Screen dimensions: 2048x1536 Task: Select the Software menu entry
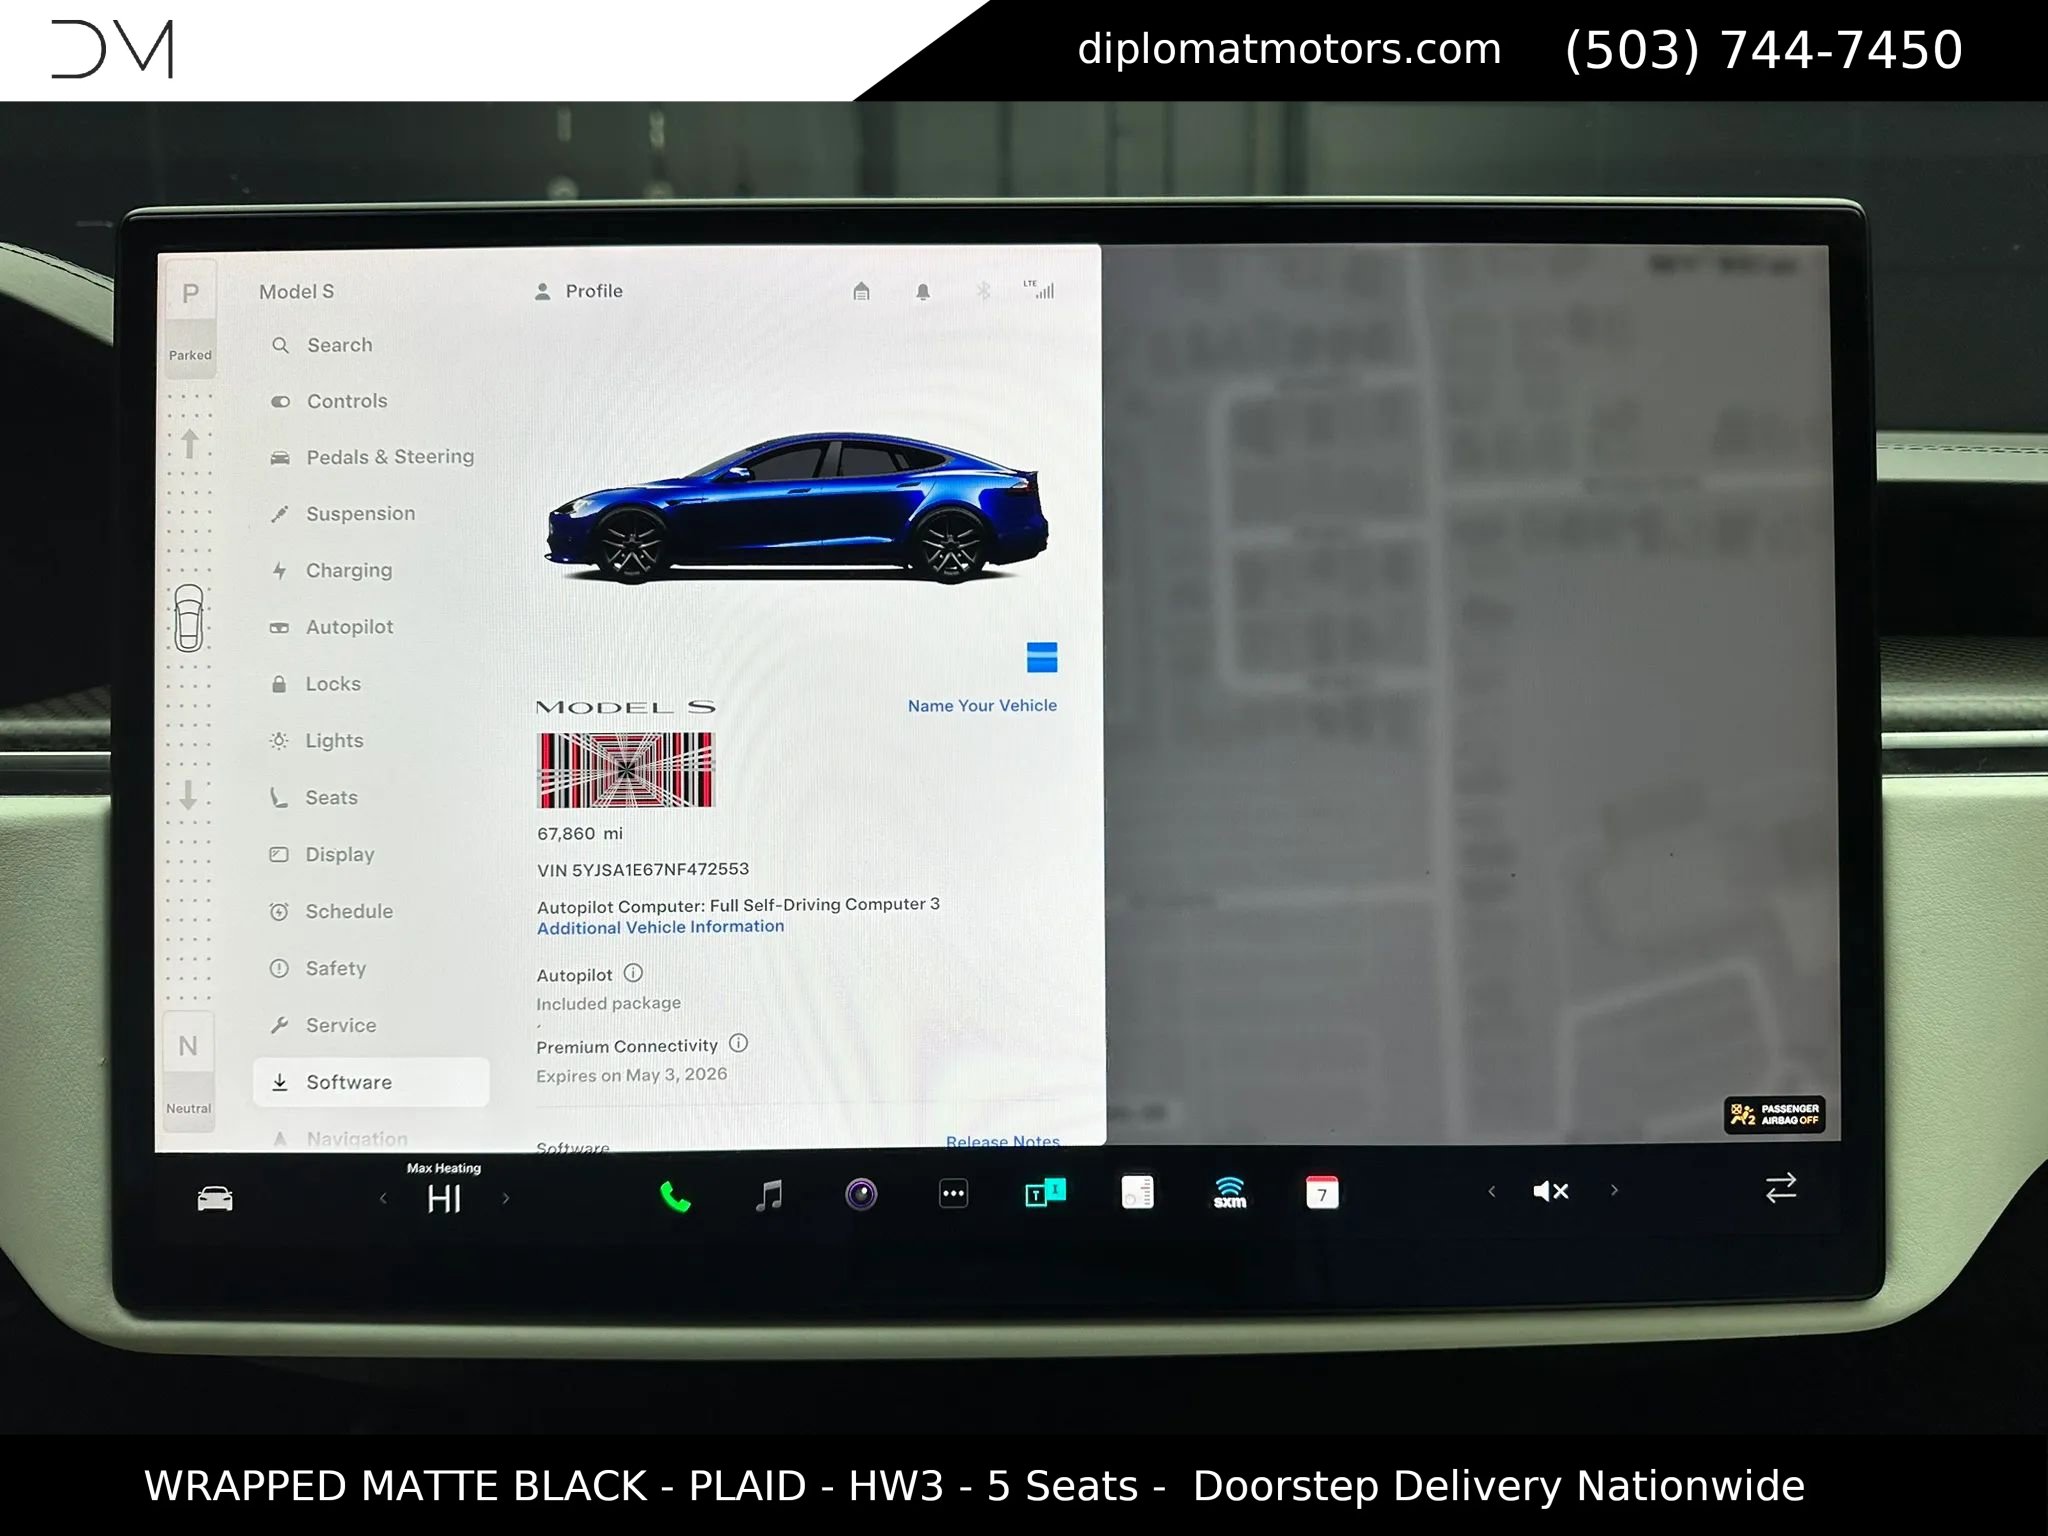pos(371,1082)
